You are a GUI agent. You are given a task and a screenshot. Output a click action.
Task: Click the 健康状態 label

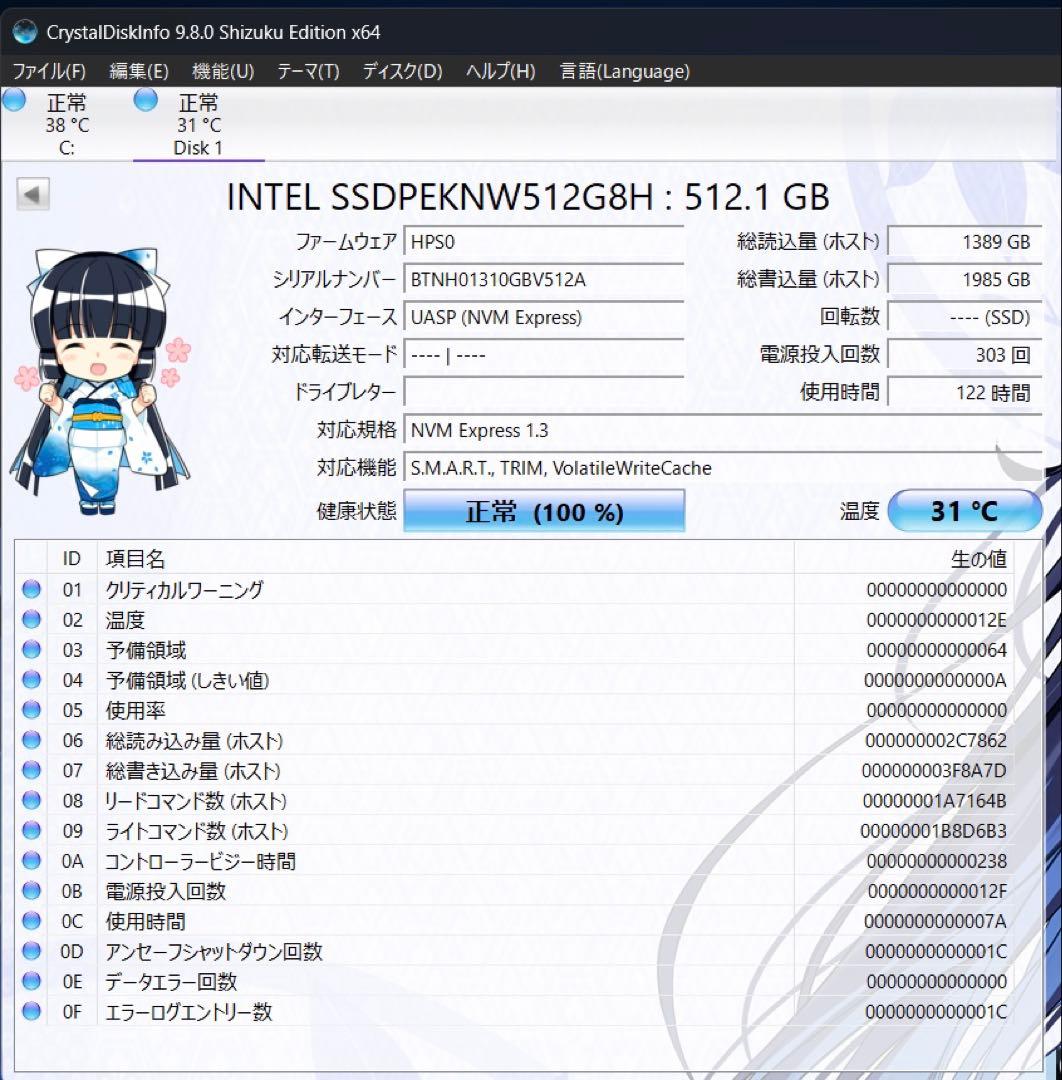[x=356, y=511]
